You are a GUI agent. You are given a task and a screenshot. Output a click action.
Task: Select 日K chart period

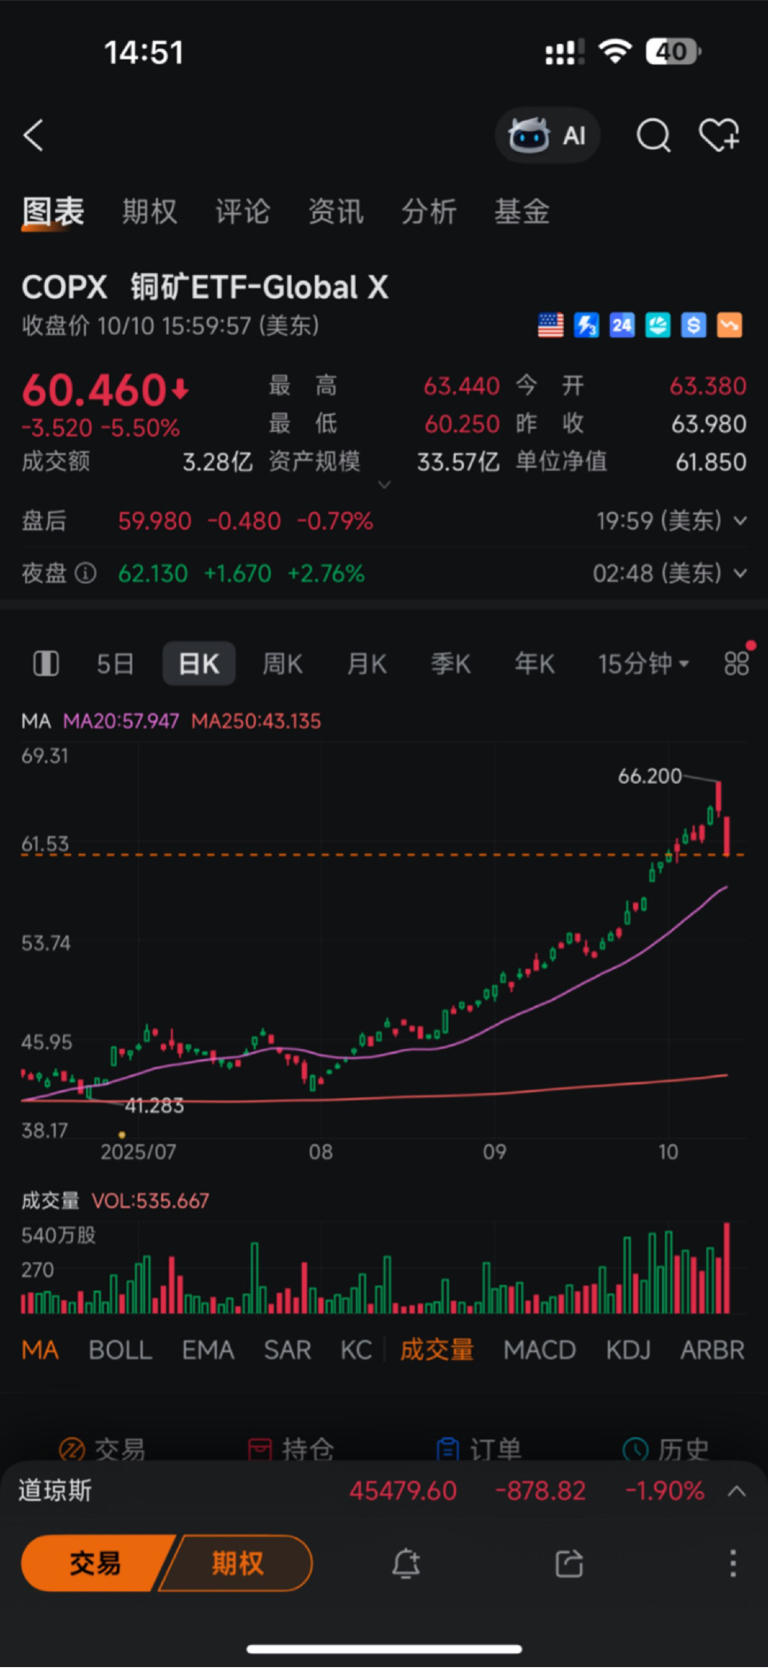(x=199, y=663)
